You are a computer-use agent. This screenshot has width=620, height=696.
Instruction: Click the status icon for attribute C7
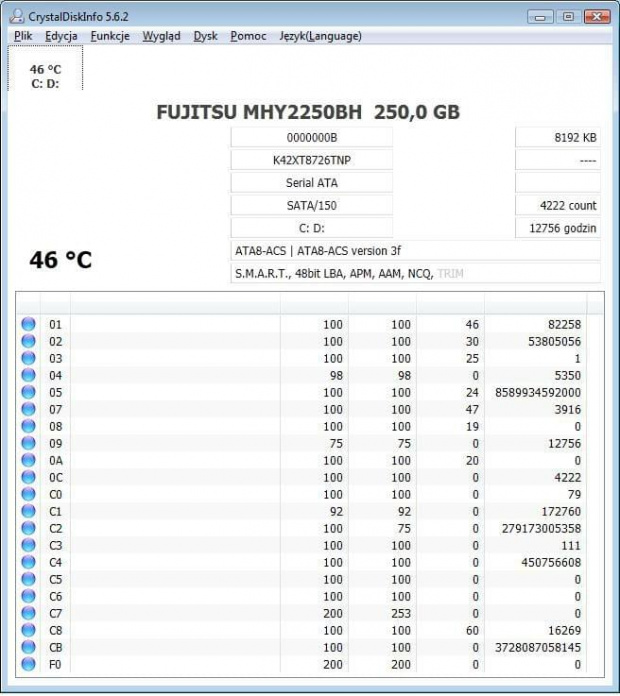[x=28, y=613]
